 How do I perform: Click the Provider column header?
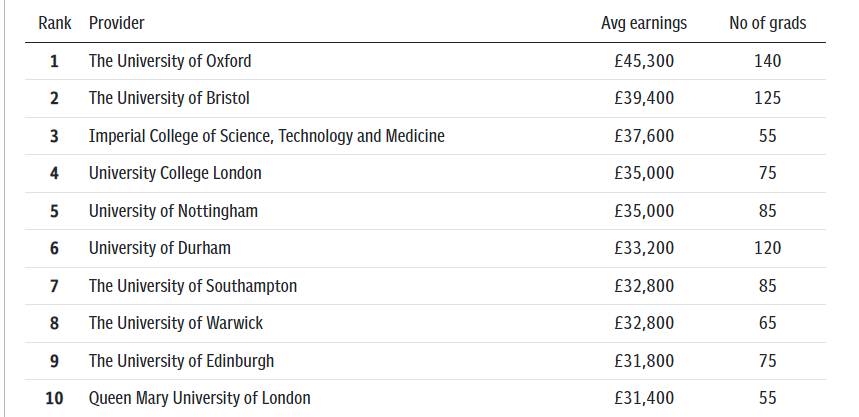click(117, 23)
